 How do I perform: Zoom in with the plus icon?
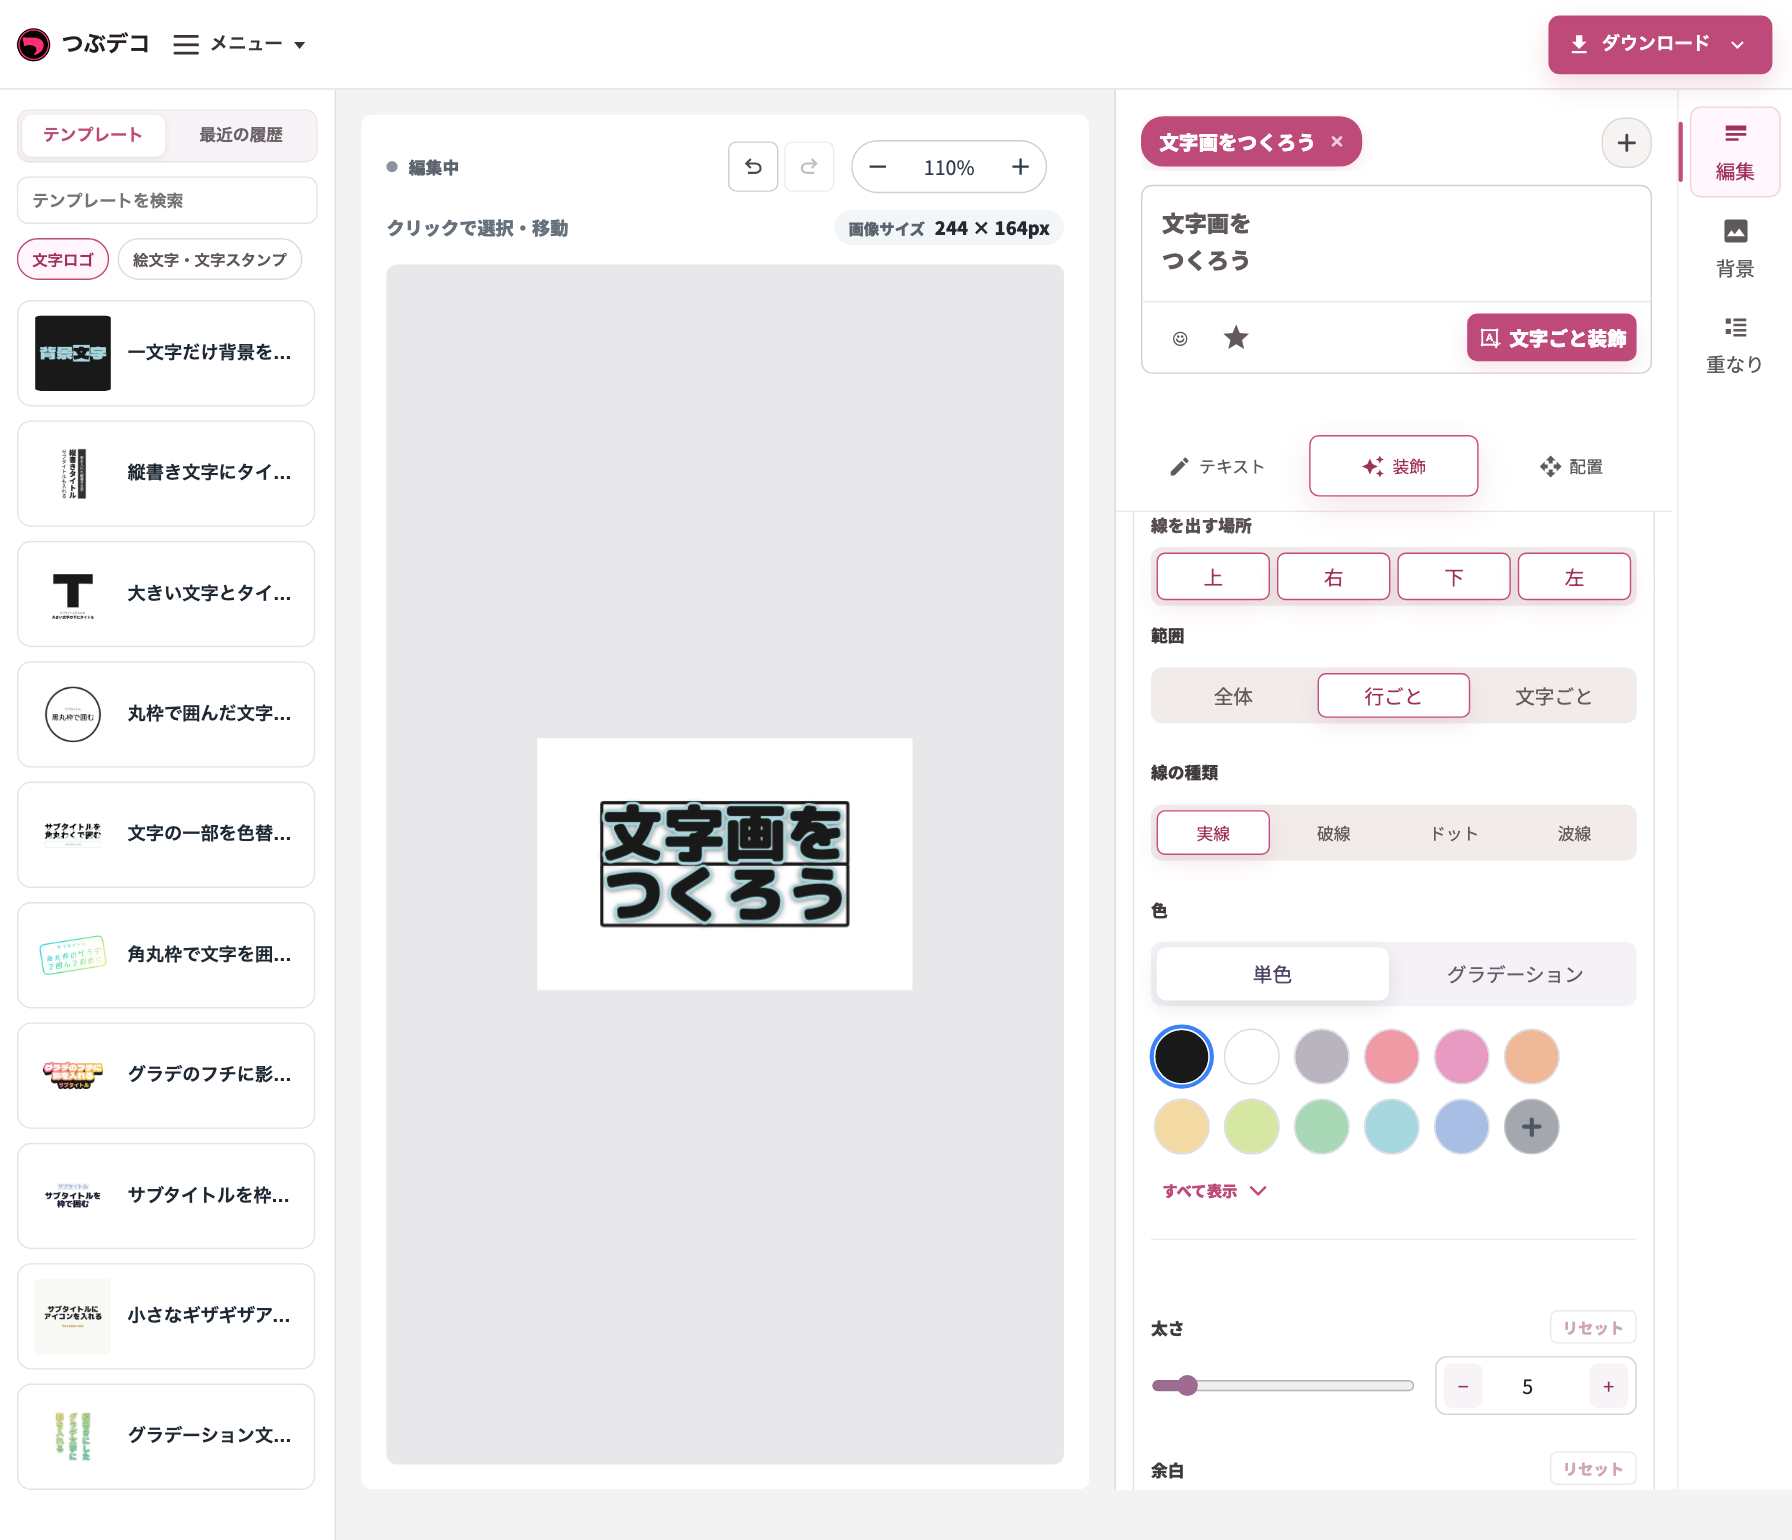pos(1020,167)
